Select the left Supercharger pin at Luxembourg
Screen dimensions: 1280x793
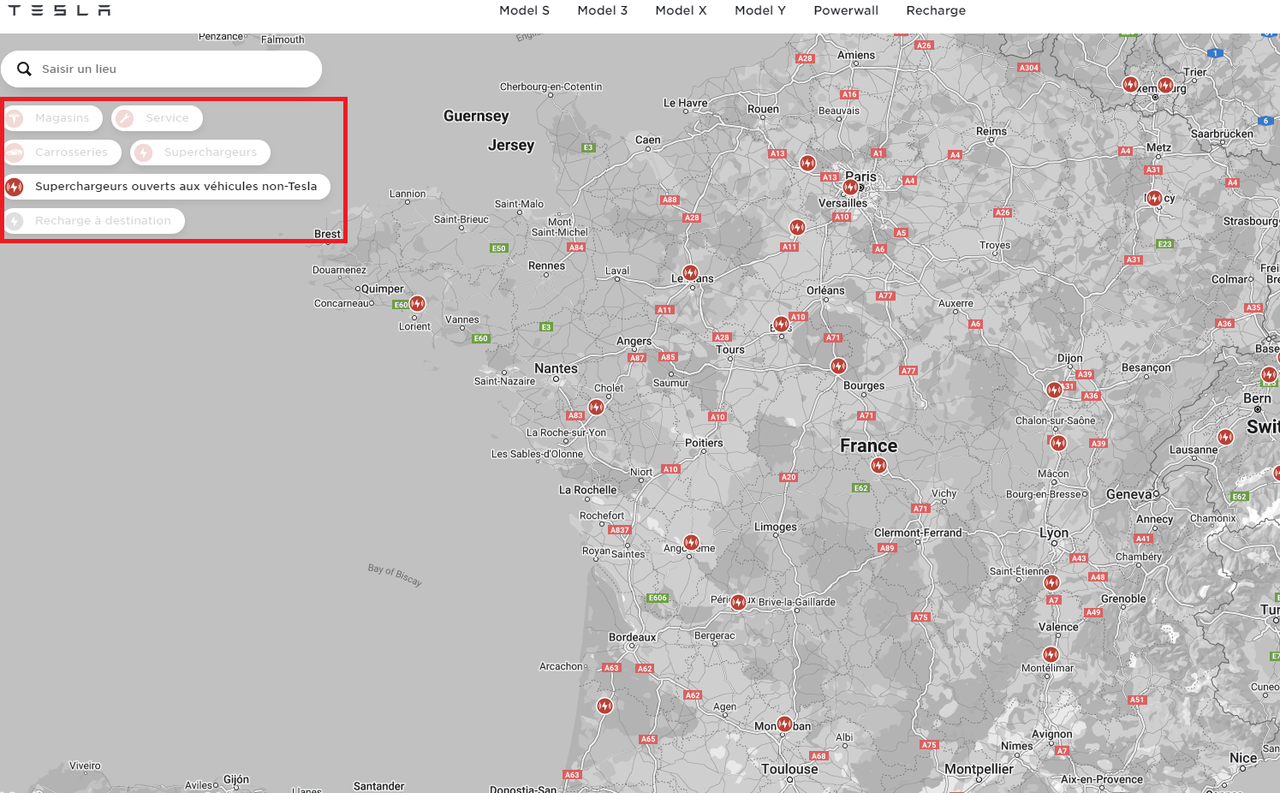pyautogui.click(x=1130, y=85)
